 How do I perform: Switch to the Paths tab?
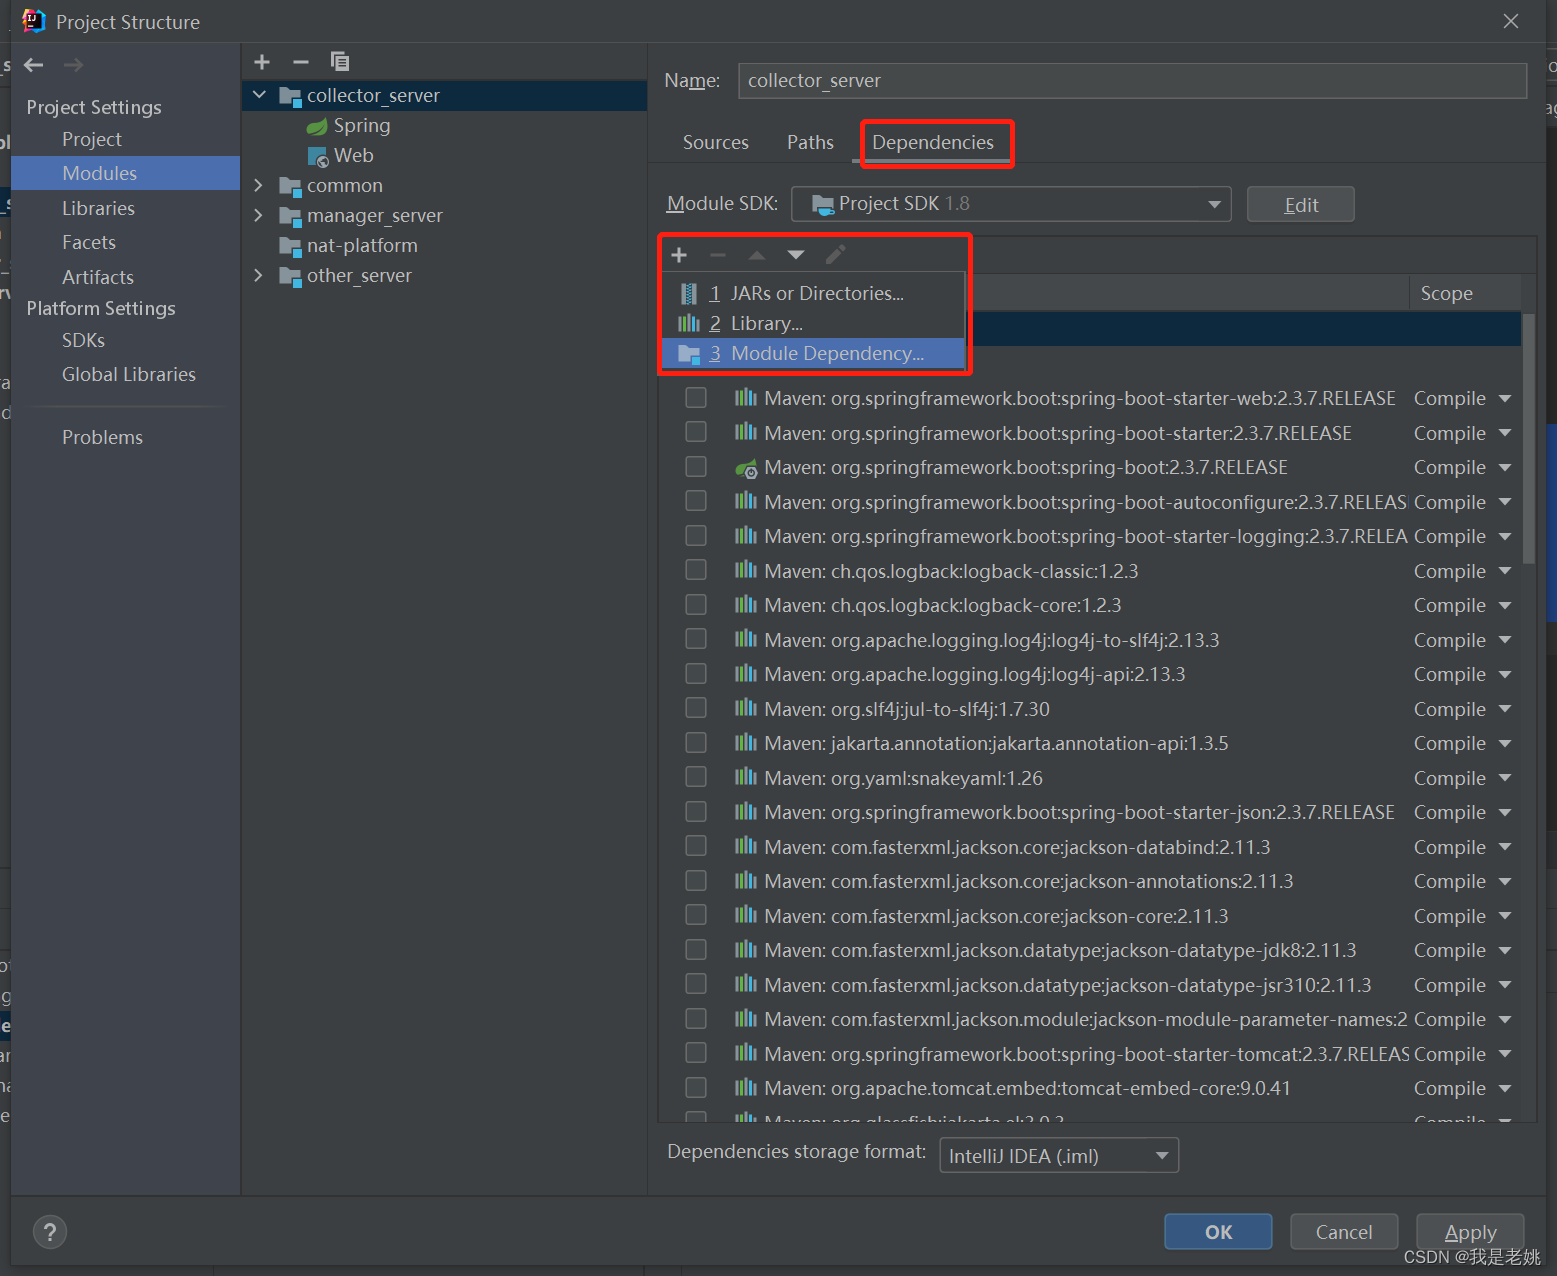point(810,143)
